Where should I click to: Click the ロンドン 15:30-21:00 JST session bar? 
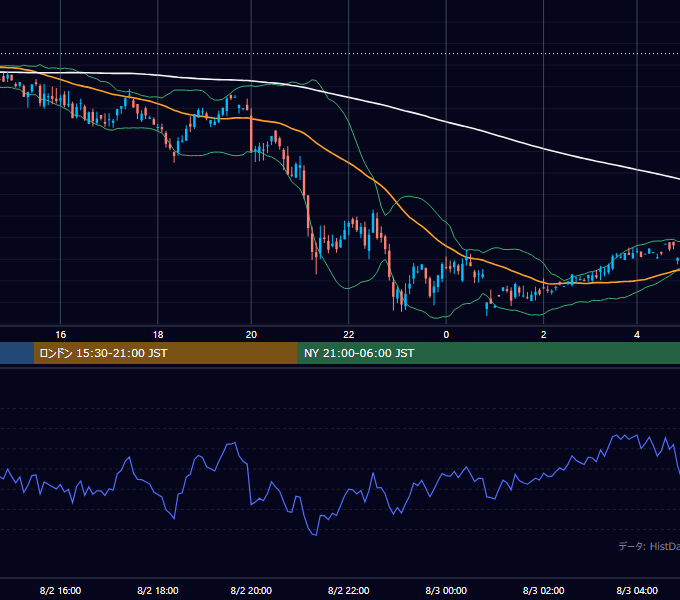[166, 353]
